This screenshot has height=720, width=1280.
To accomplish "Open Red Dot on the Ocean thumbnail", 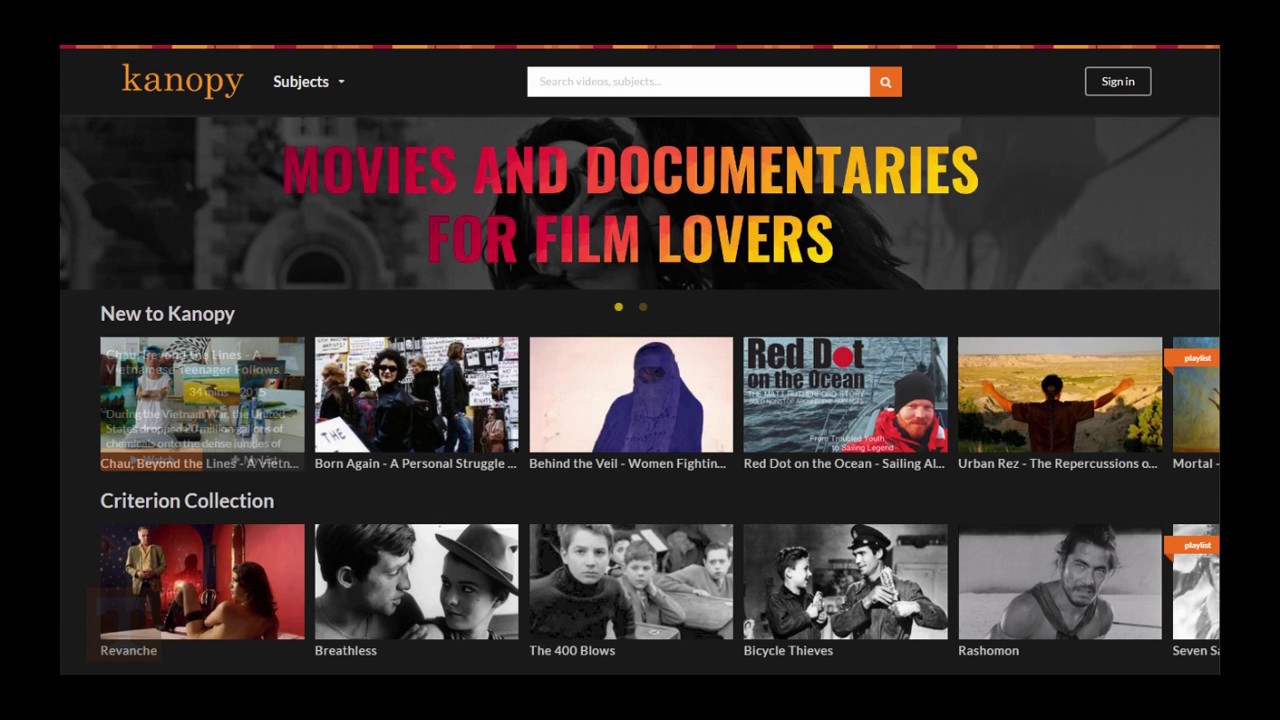I will (845, 395).
